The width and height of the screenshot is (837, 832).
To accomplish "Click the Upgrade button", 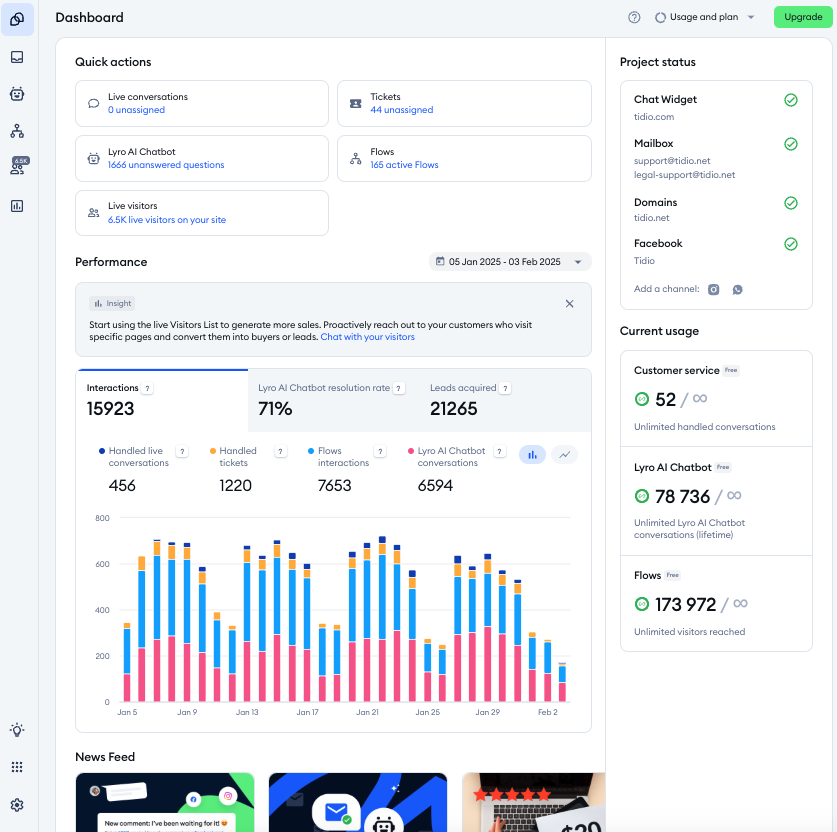I will coord(803,17).
